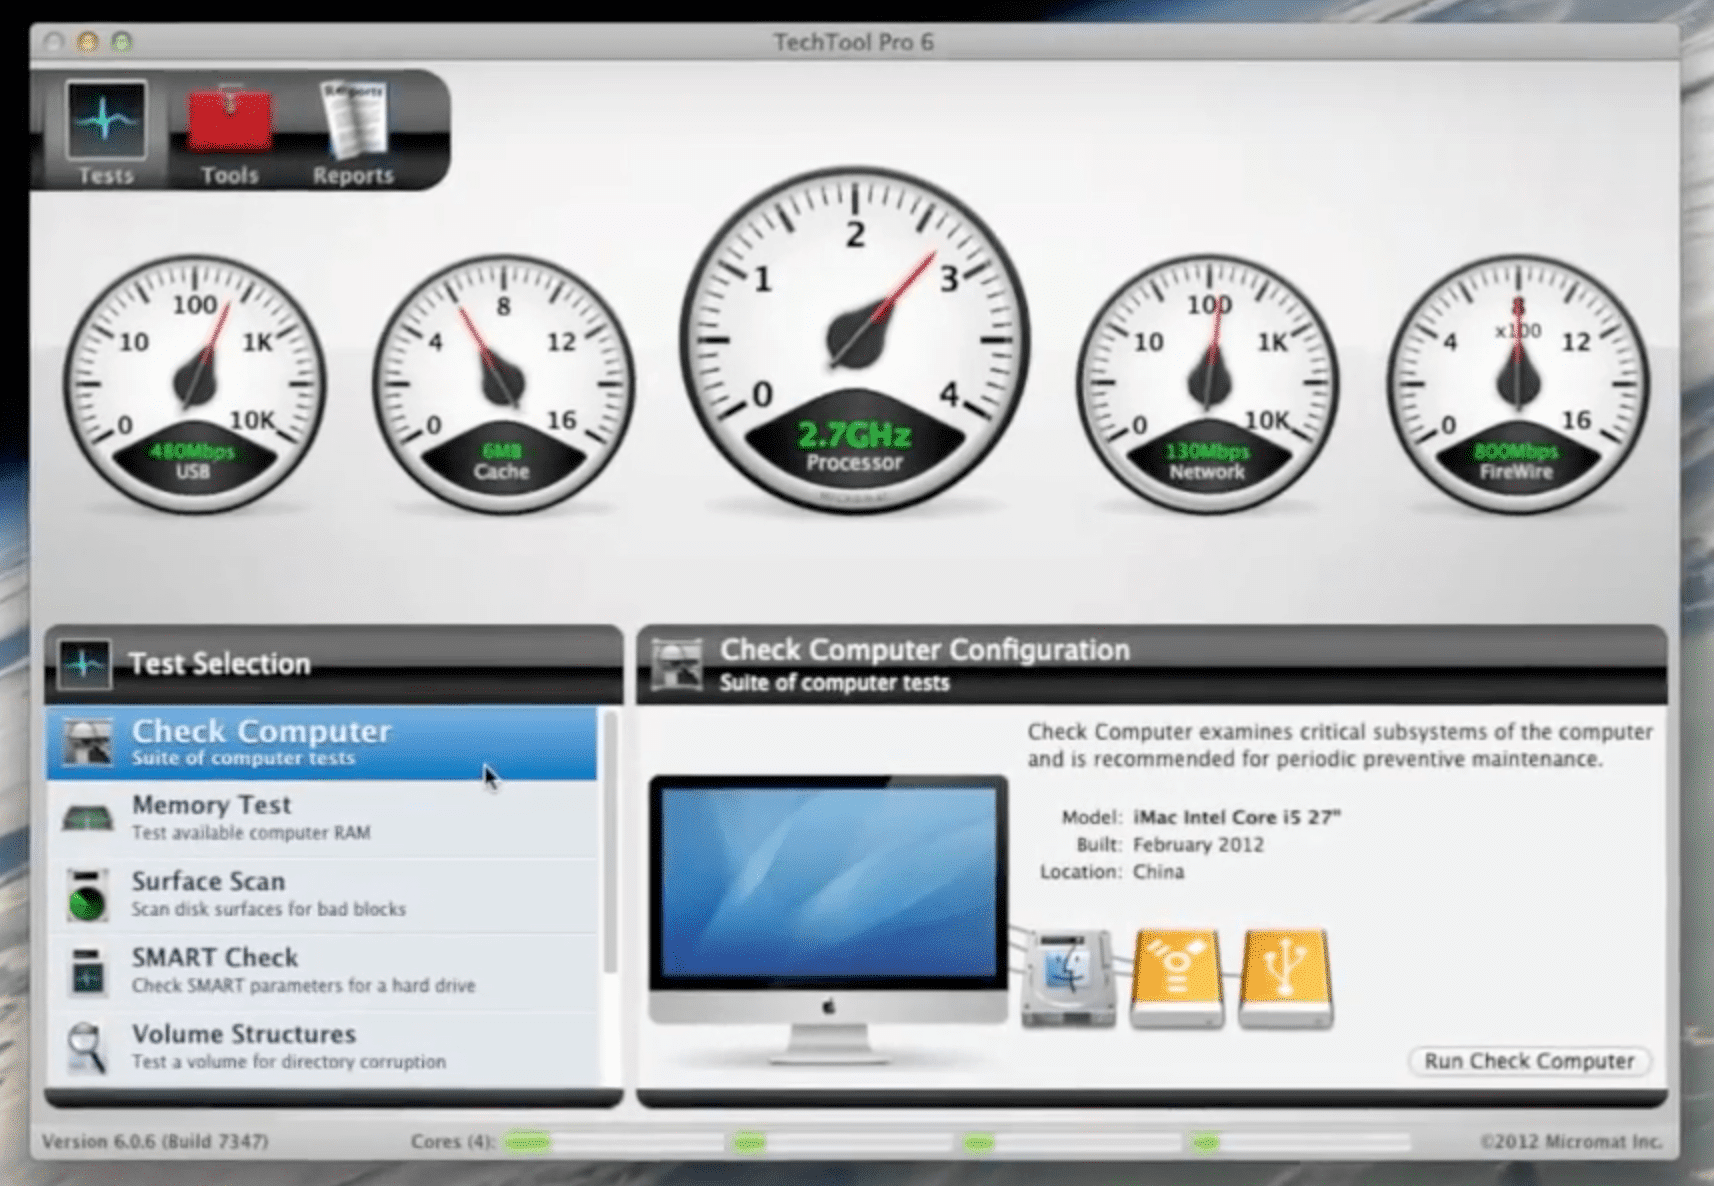Click the green zoom window button
Screen dimensions: 1714x1186
121,42
